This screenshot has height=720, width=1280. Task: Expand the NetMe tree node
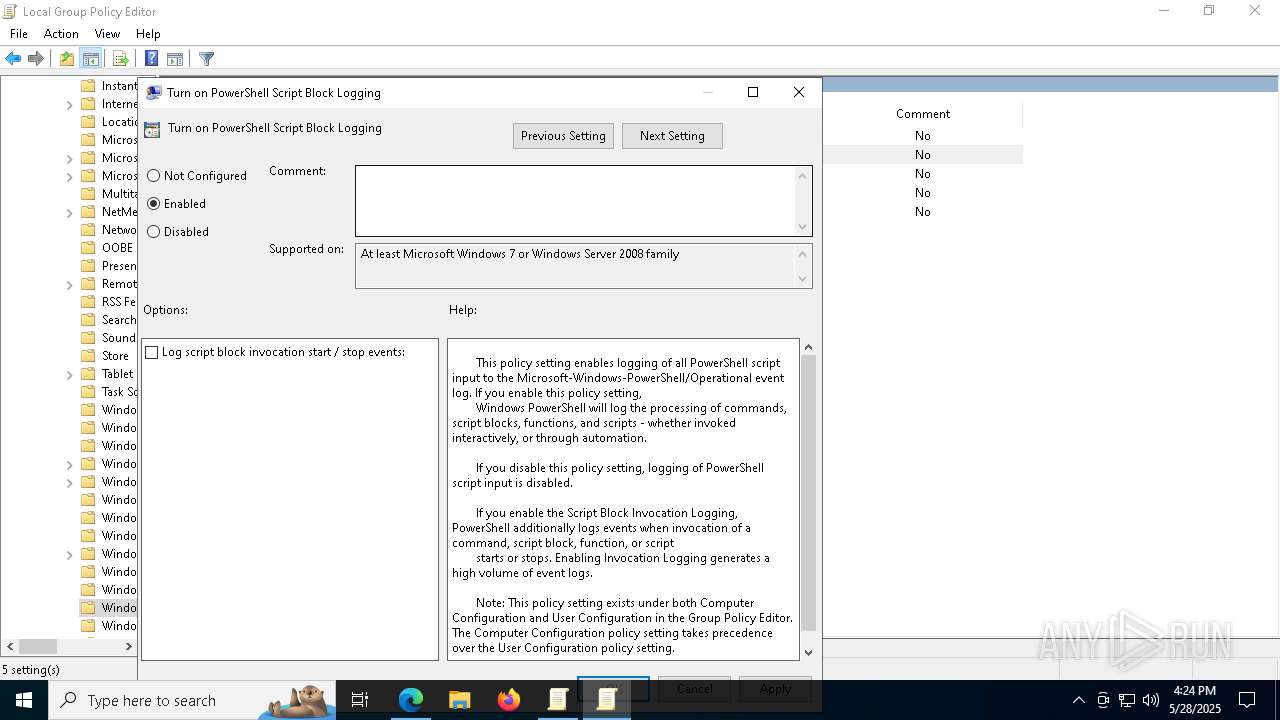click(70, 213)
